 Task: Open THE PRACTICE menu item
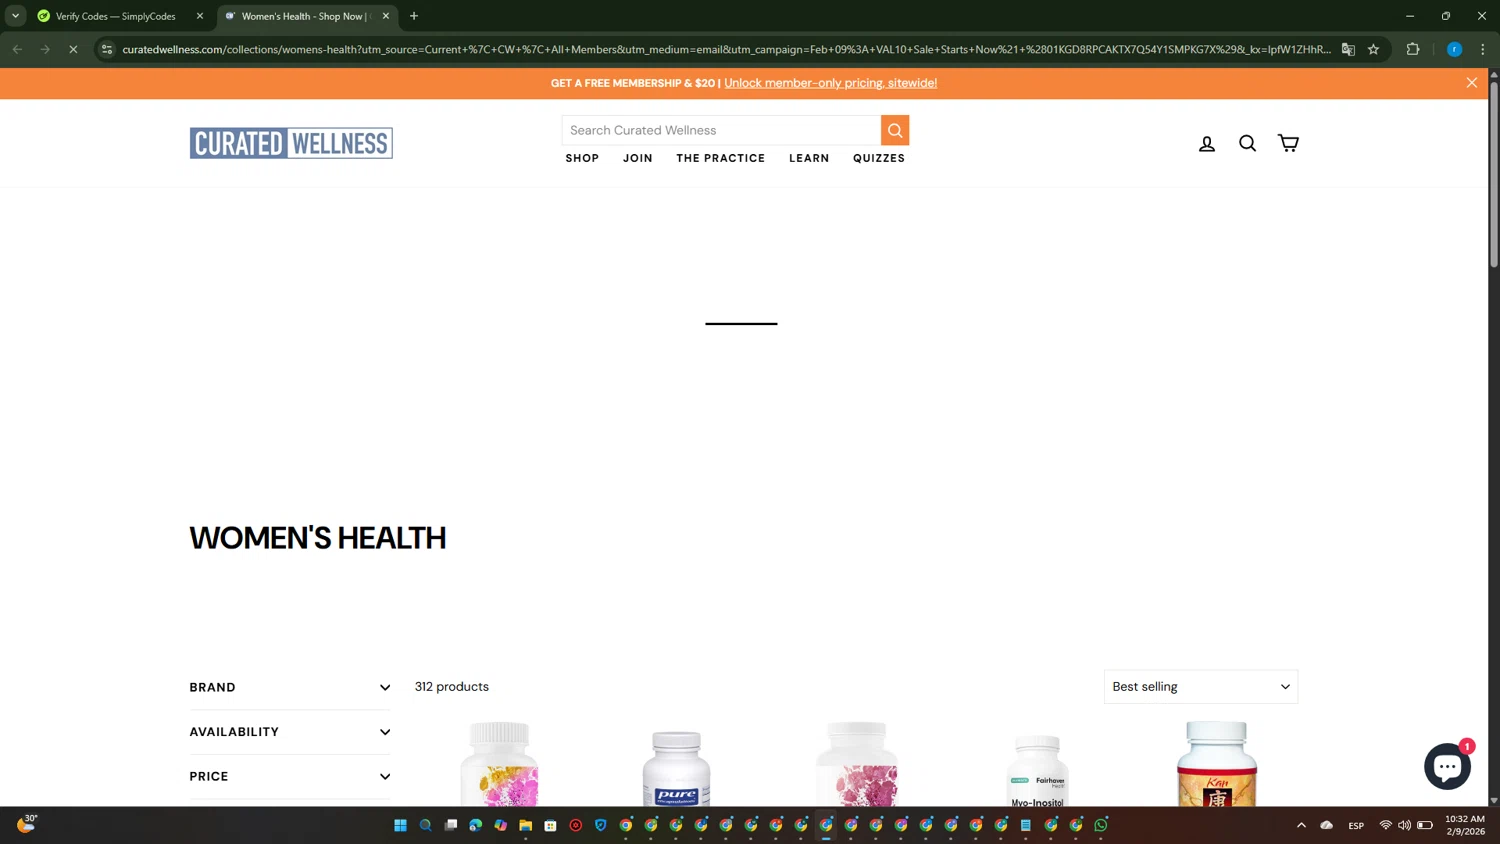(720, 158)
